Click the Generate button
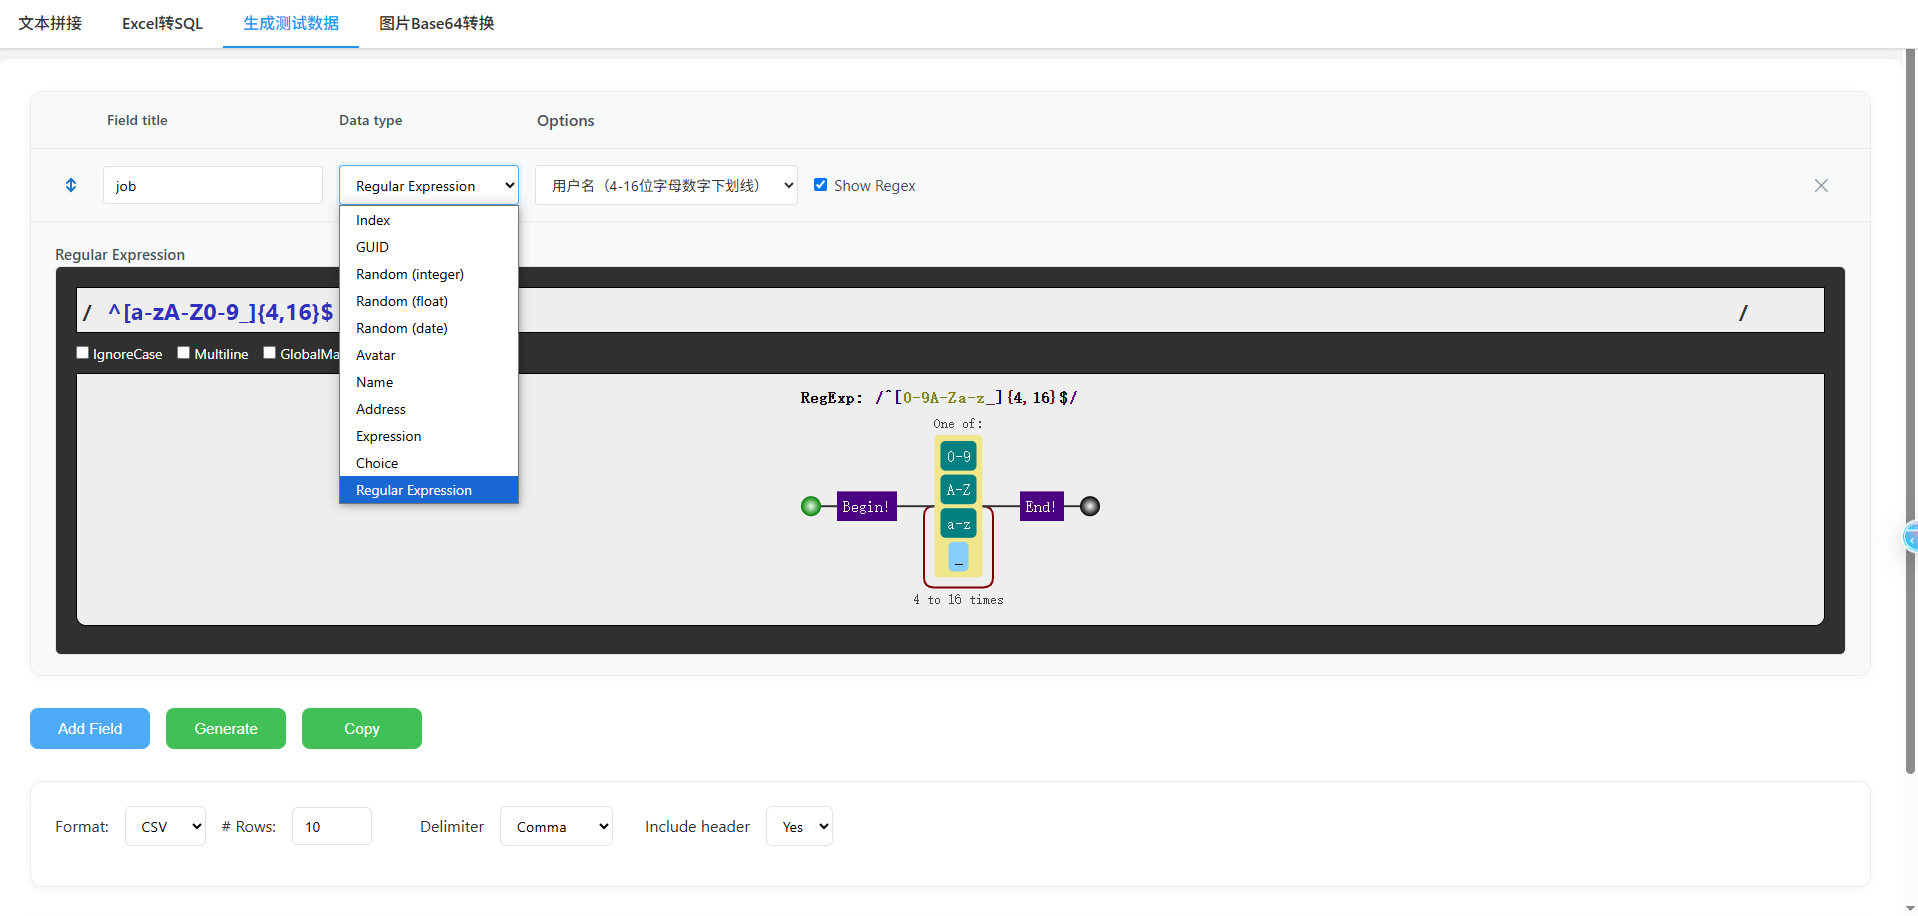 (x=226, y=728)
